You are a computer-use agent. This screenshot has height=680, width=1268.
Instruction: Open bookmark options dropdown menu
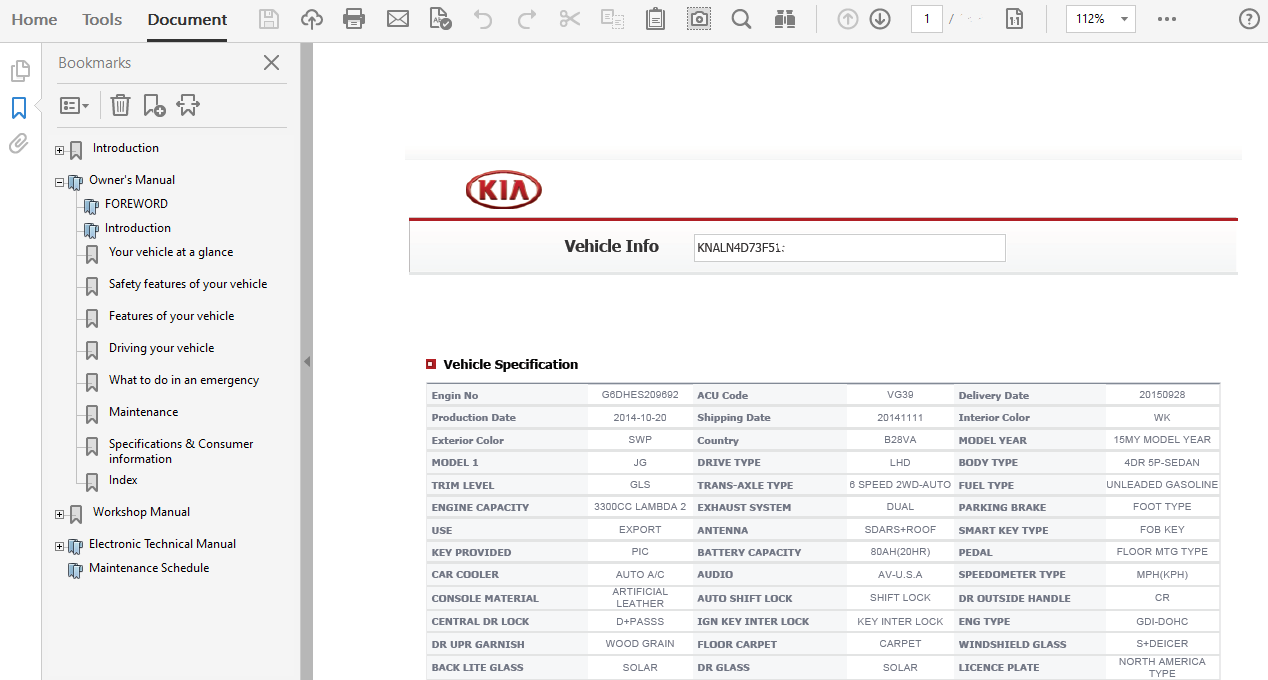pos(74,105)
